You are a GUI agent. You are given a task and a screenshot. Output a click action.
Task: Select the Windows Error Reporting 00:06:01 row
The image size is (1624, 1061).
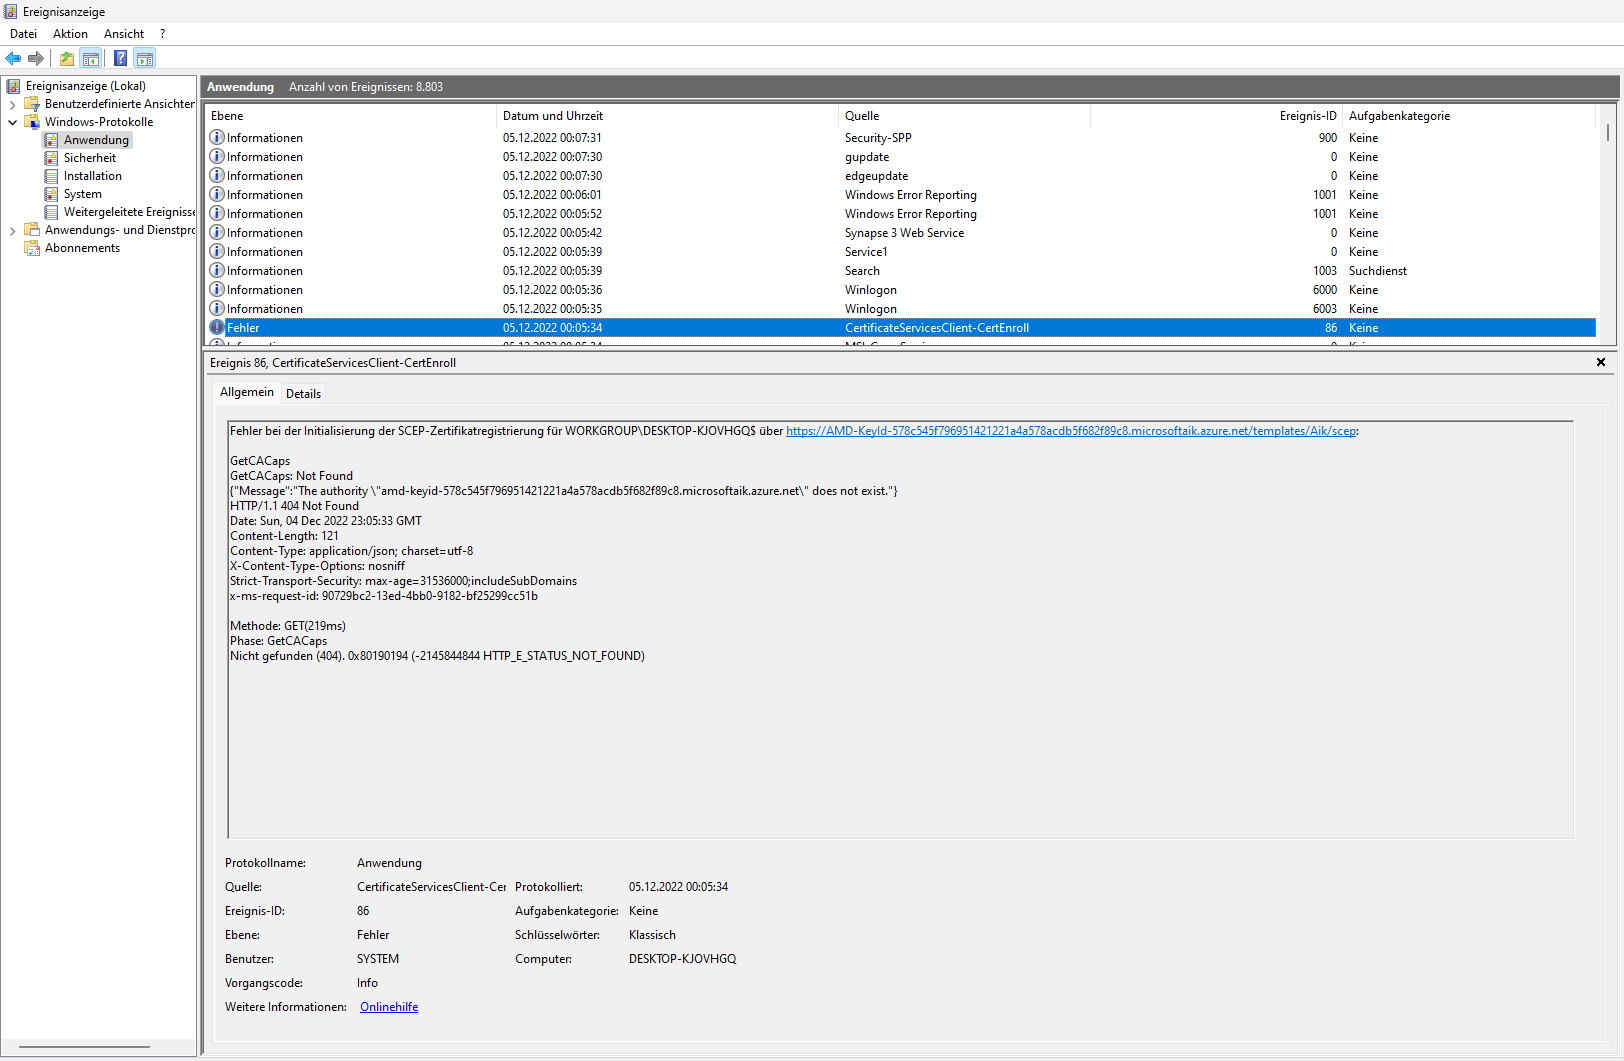click(x=900, y=194)
